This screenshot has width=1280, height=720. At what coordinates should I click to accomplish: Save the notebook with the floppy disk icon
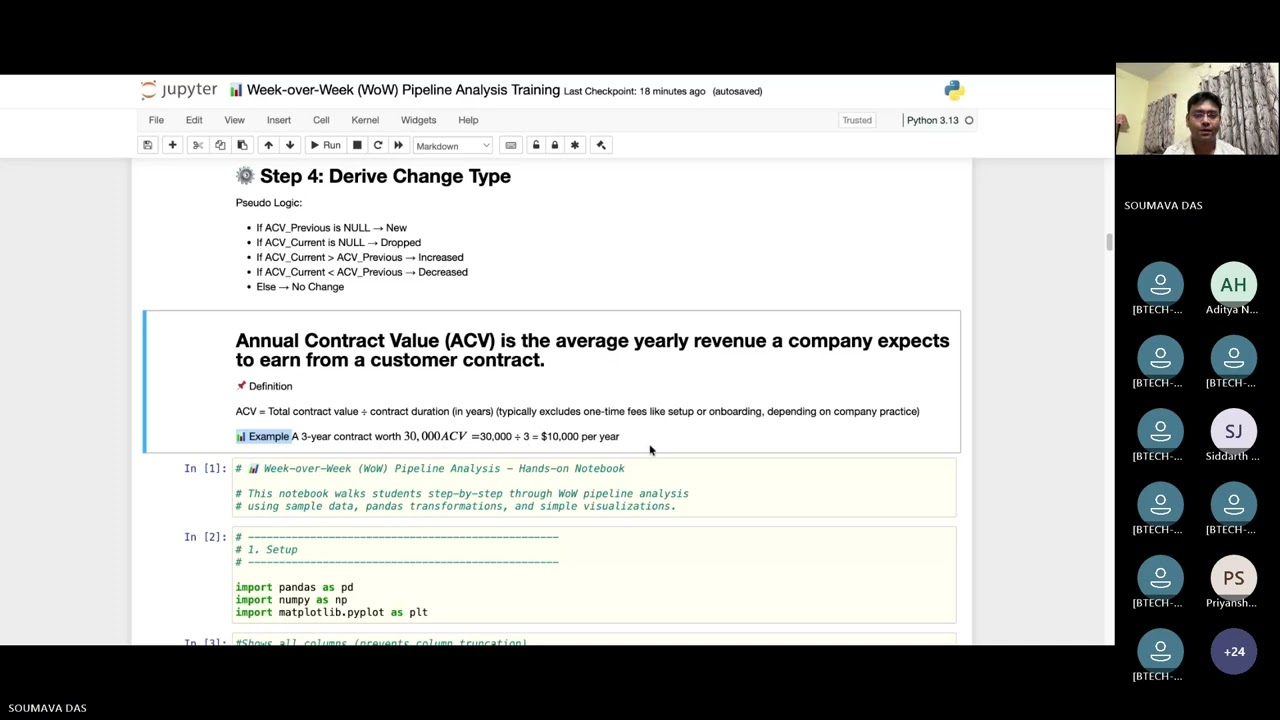click(148, 145)
